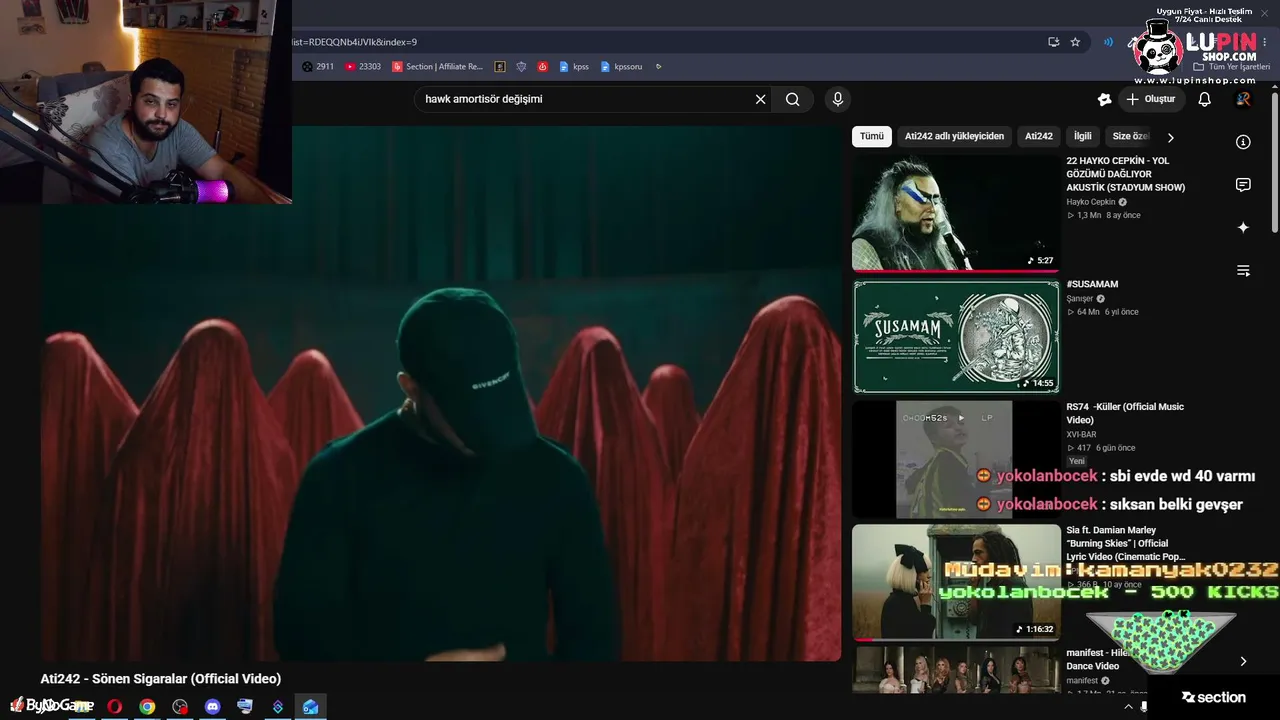Open the RS74 Küller video thumbnail
Screen dimensions: 1280x720
click(956, 459)
